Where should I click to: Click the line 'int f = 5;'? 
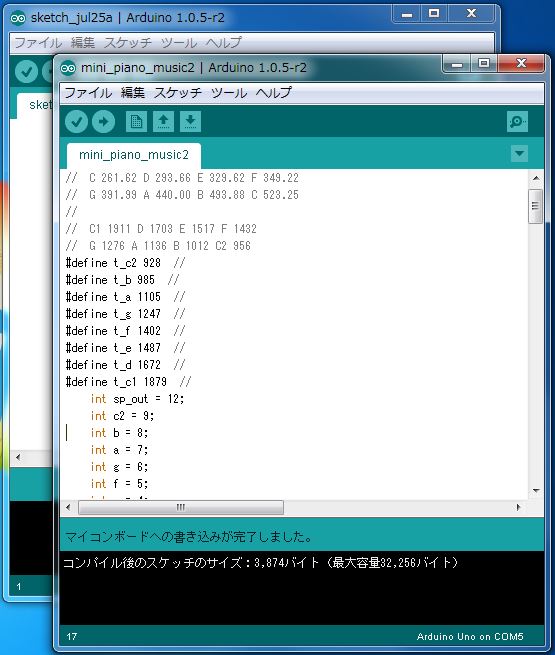119,484
